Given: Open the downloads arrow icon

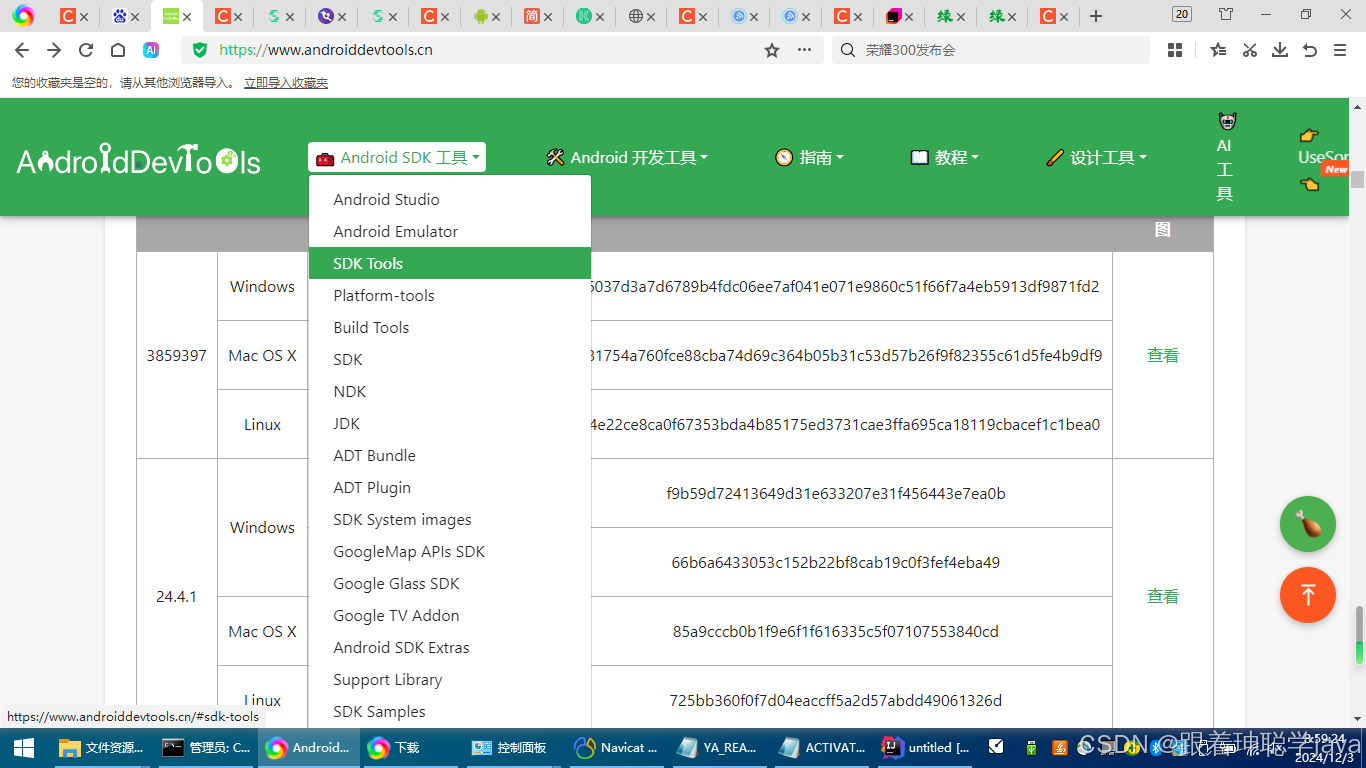Looking at the screenshot, I should click(x=1279, y=50).
